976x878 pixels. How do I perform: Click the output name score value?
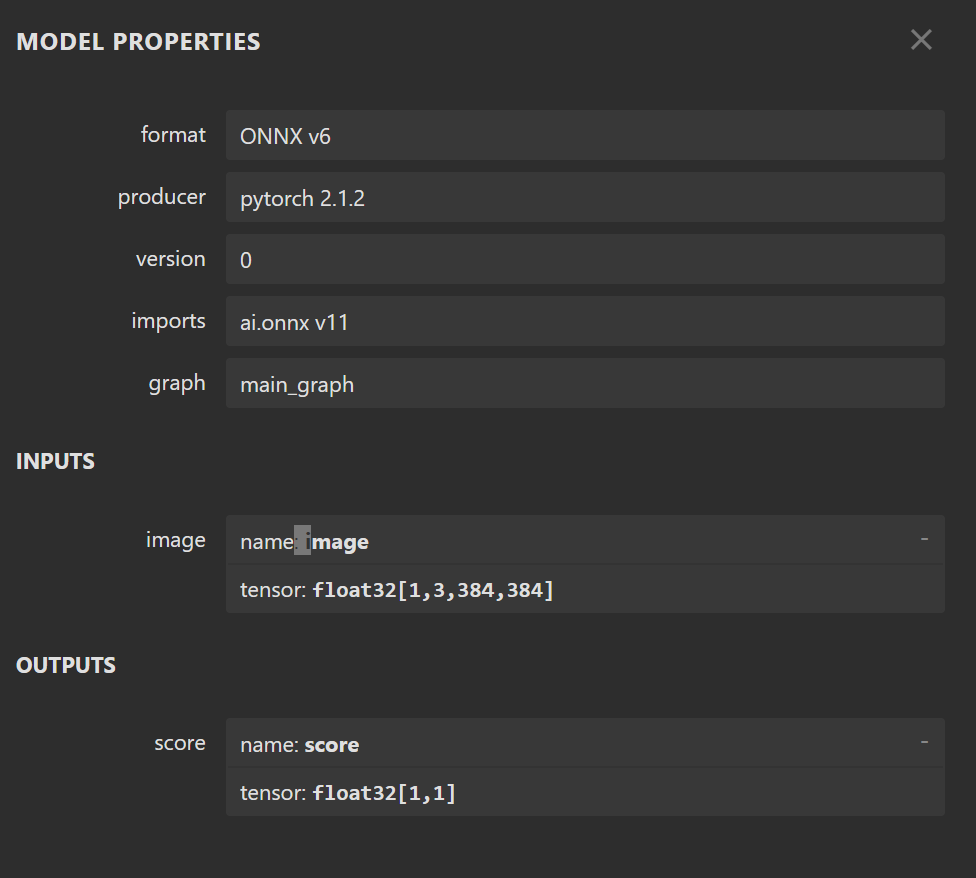[x=332, y=745]
